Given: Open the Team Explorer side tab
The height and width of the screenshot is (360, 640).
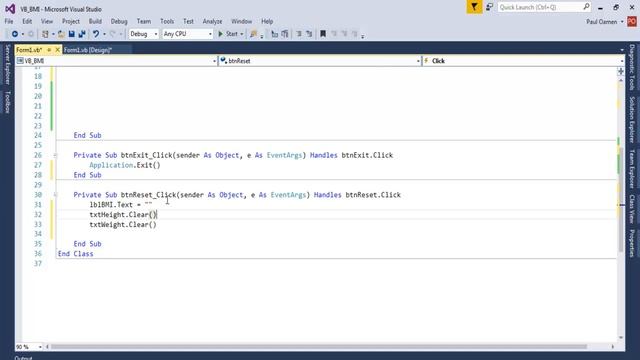Looking at the screenshot, I should click(x=632, y=169).
